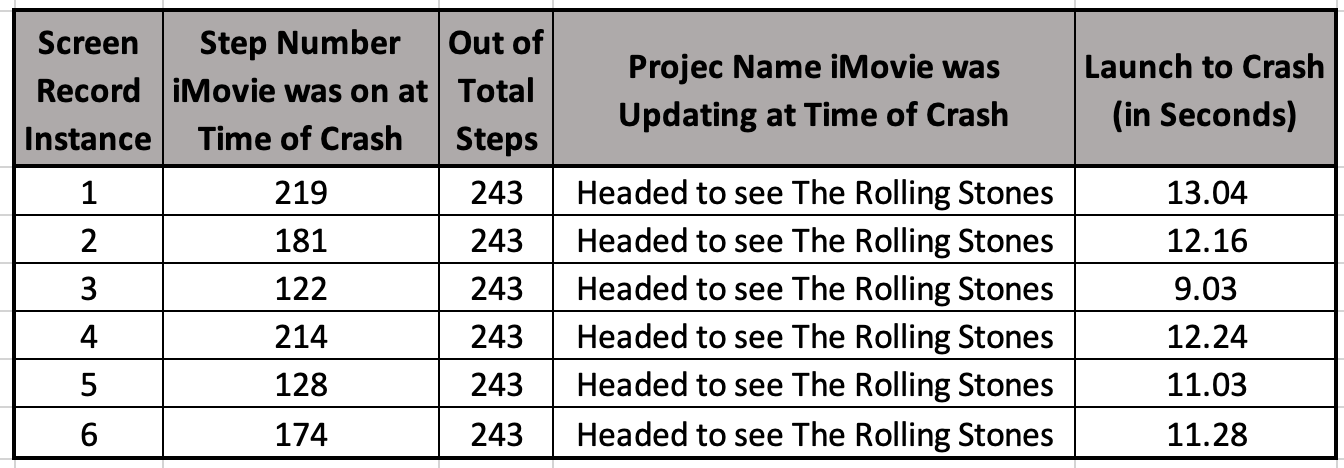Viewport: 1344px width, 468px height.
Task: Select the cell with value 11.28
Action: [x=1205, y=433]
